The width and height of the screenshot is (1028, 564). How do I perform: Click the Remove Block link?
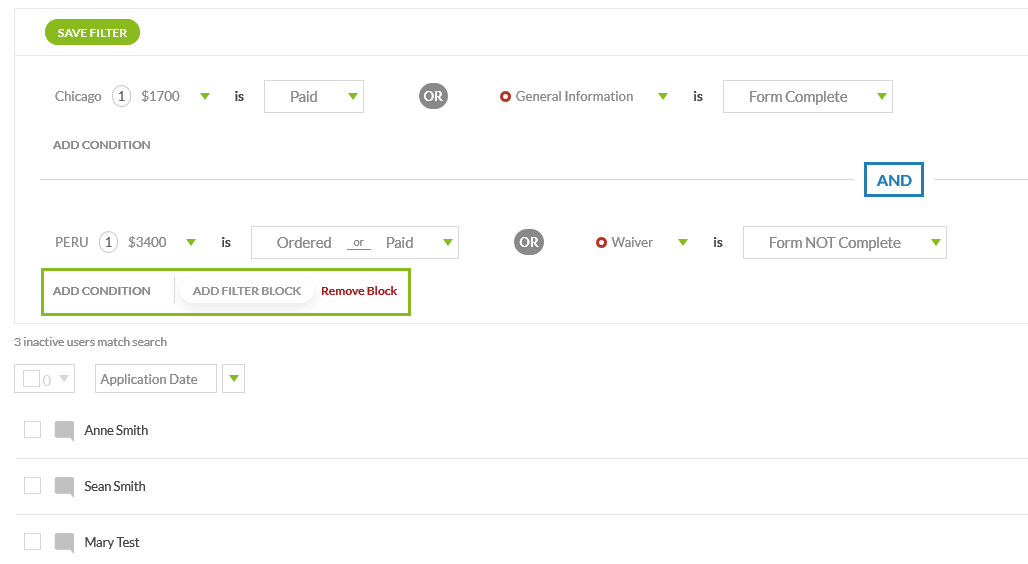[x=359, y=291]
